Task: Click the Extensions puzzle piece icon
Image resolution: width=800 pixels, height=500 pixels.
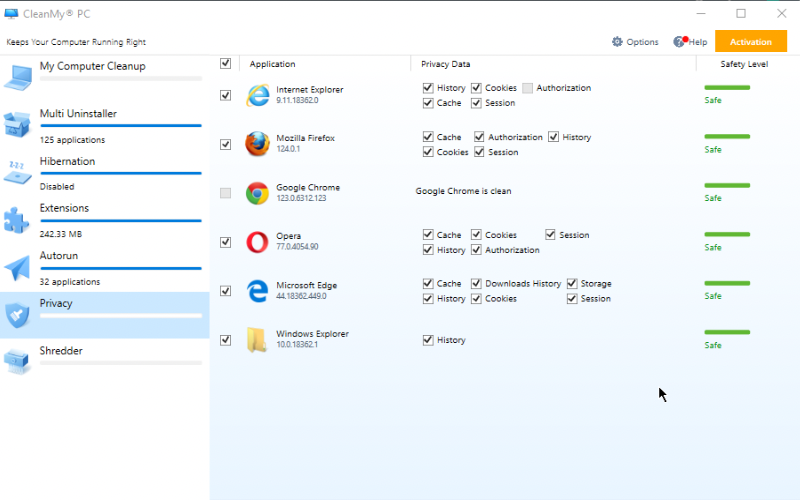Action: 17,220
